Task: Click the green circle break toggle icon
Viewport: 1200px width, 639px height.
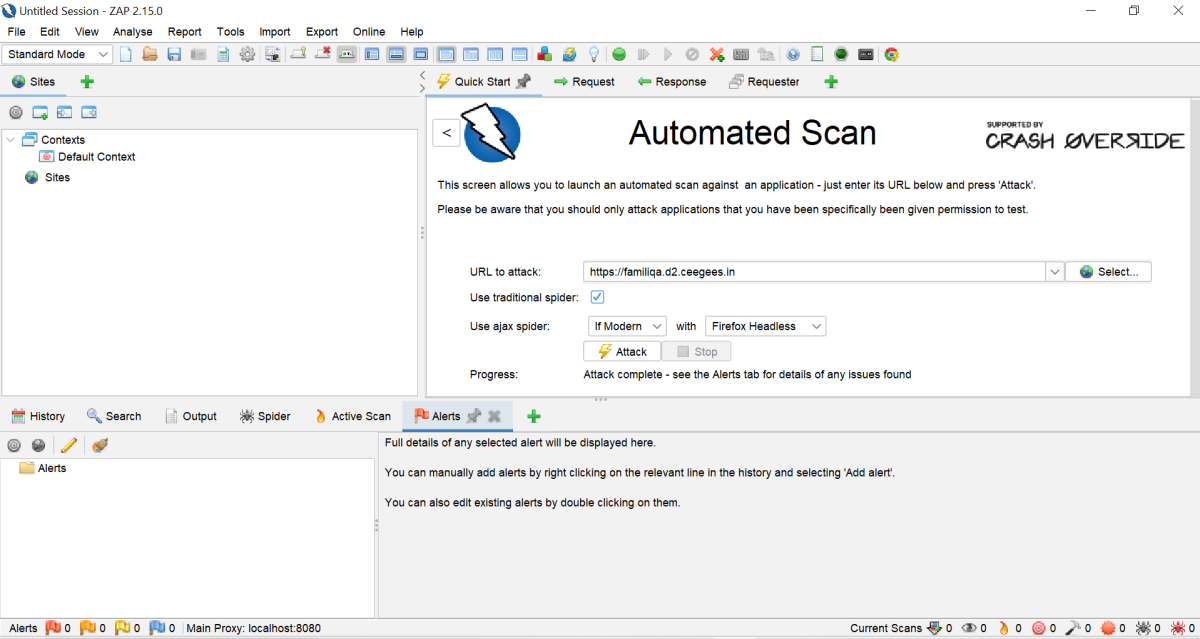Action: [619, 54]
